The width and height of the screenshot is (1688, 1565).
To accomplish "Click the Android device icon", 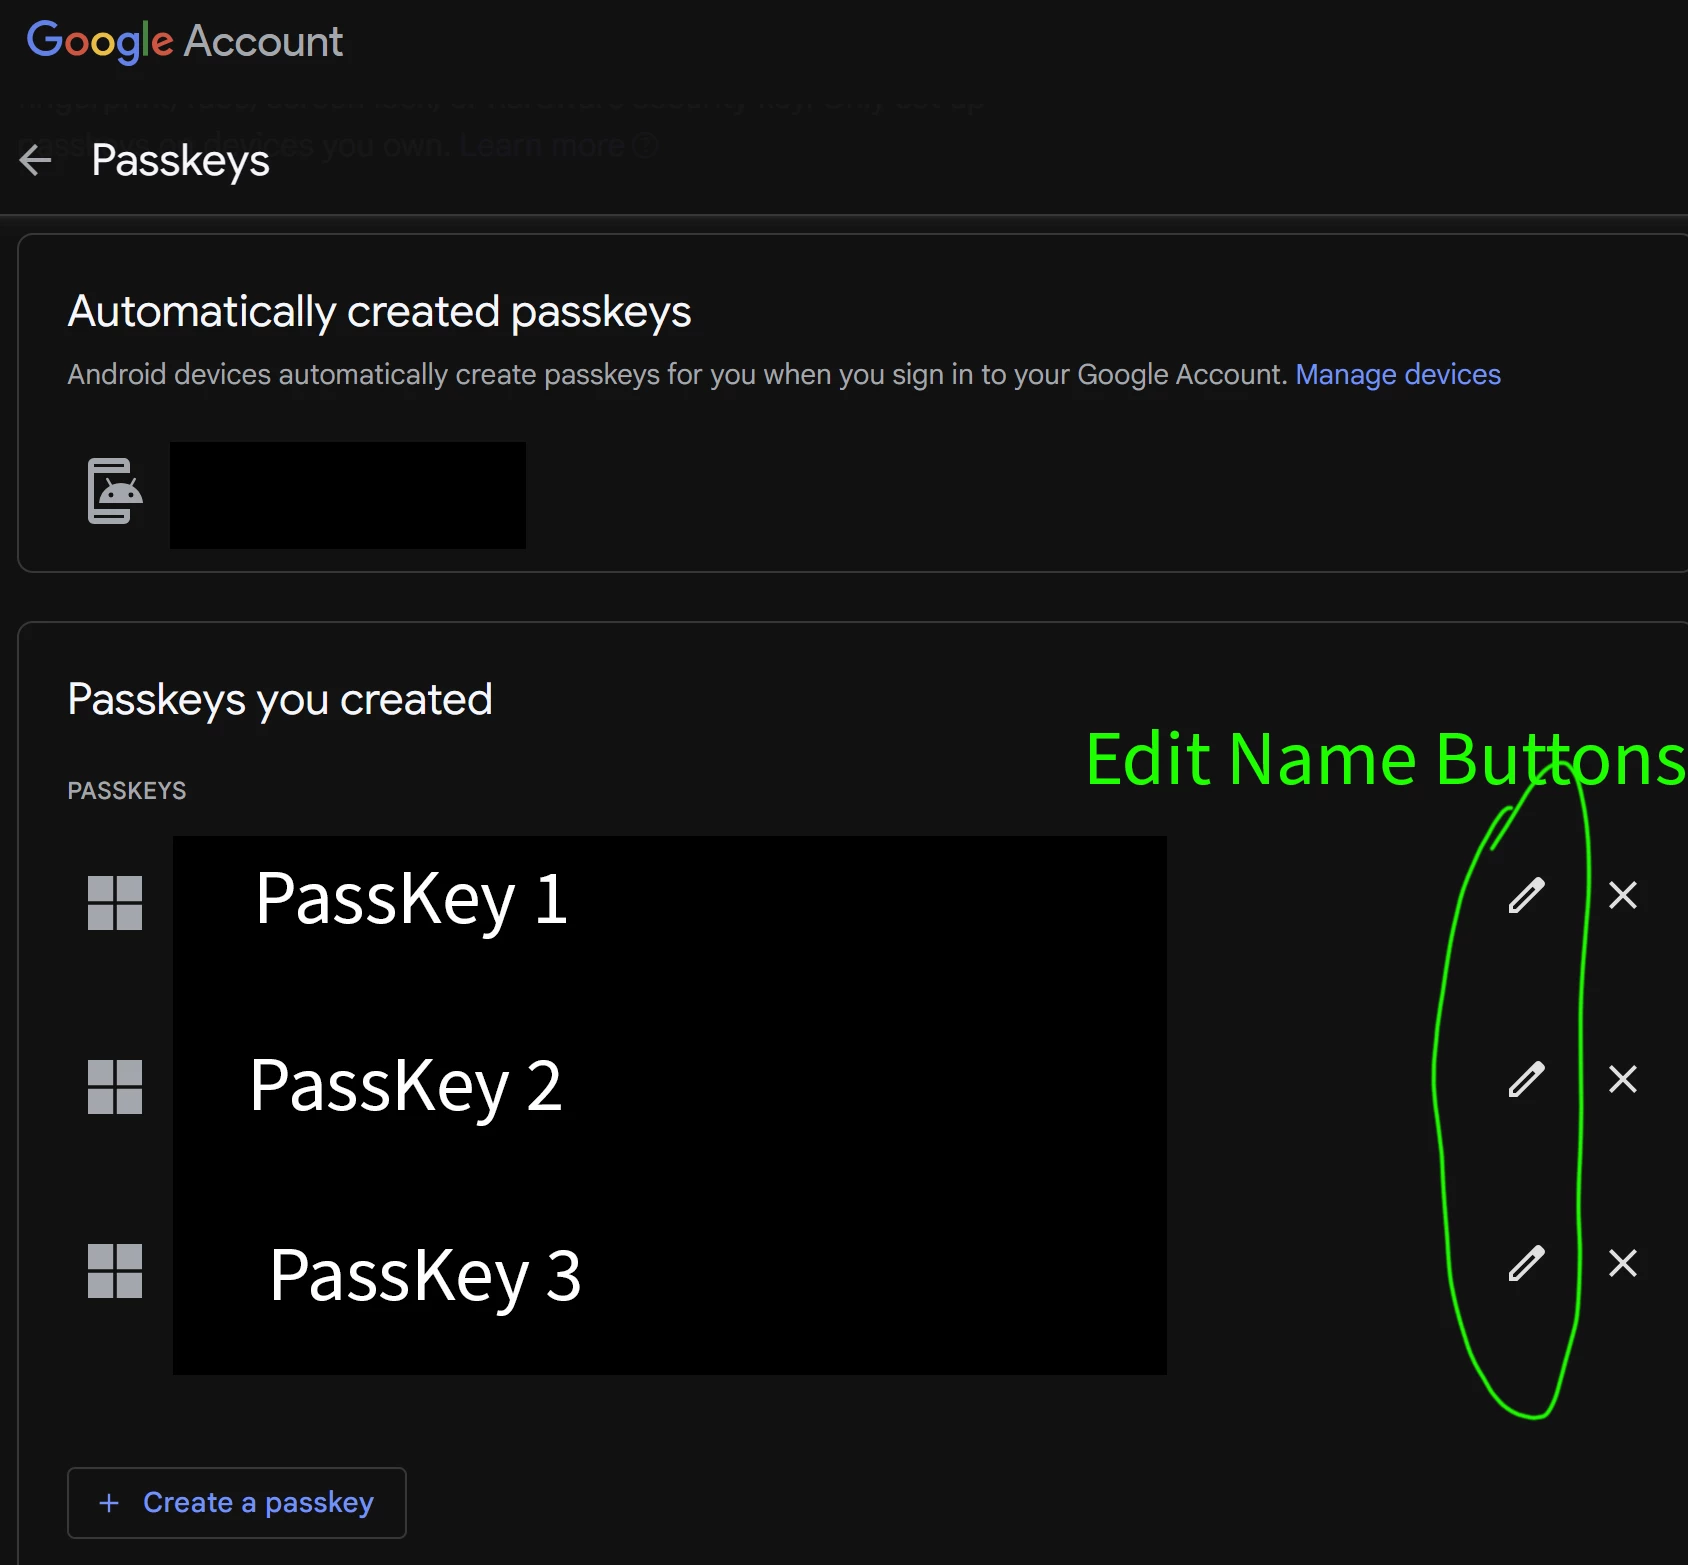I will click(x=115, y=491).
